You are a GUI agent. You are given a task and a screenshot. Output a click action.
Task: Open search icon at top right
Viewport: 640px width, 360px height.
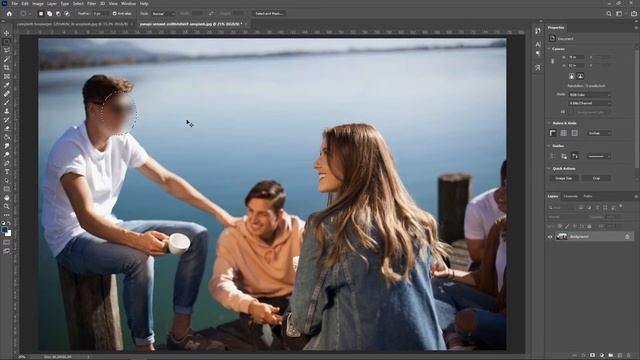pyautogui.click(x=609, y=13)
